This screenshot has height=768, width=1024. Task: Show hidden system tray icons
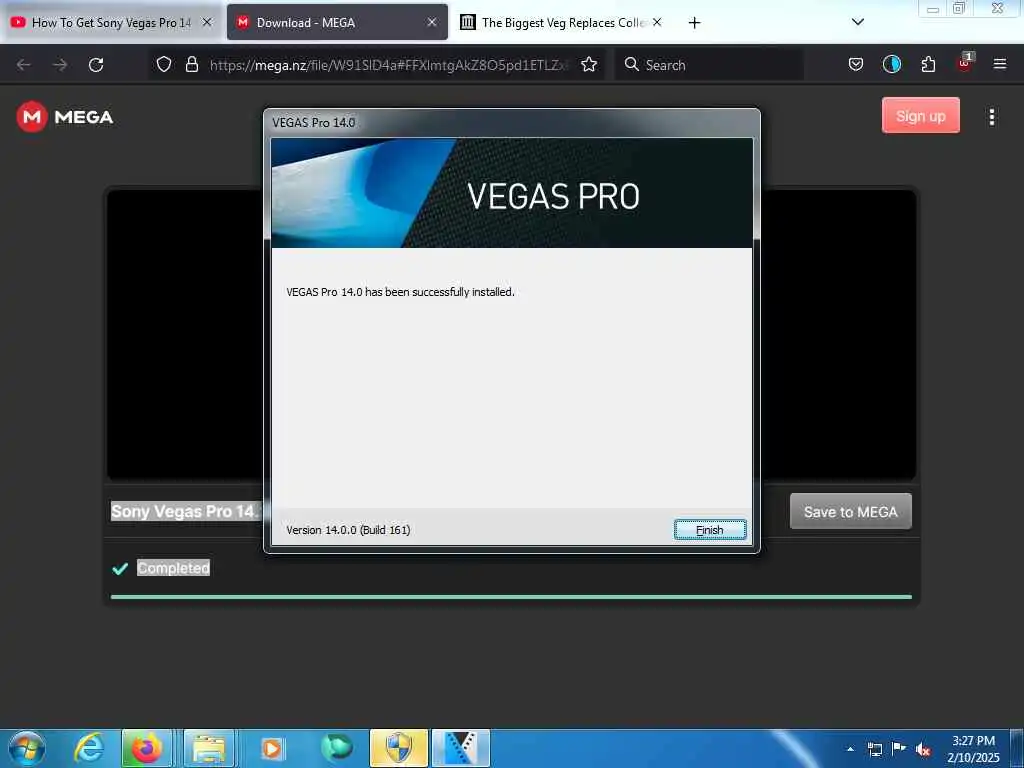click(850, 749)
